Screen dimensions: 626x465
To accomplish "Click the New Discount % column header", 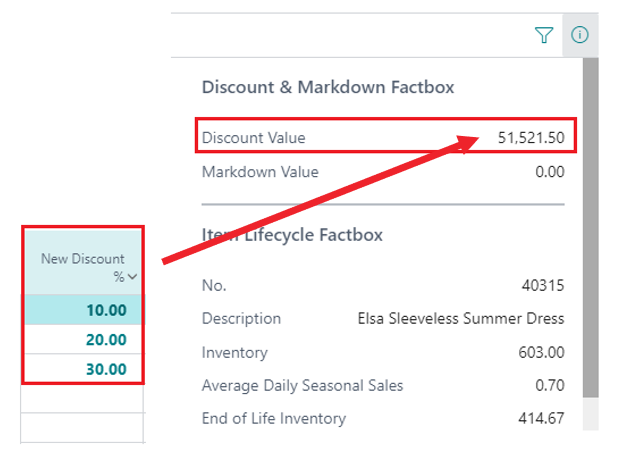I will tap(83, 267).
